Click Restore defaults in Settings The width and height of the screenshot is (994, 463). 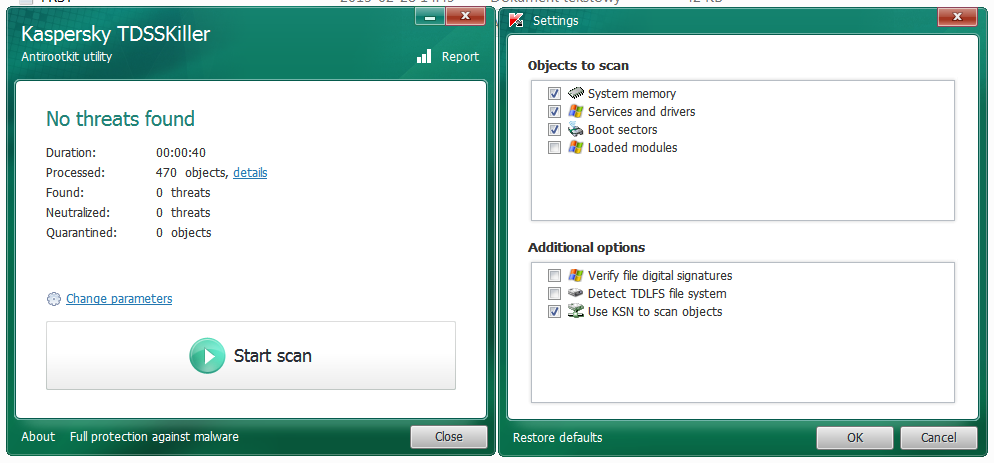click(x=558, y=438)
